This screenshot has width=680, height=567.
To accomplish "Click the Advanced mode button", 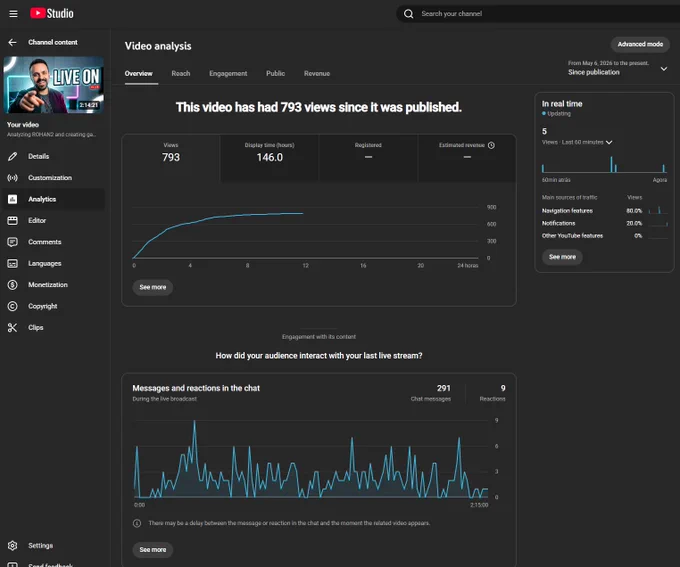I will pos(640,44).
